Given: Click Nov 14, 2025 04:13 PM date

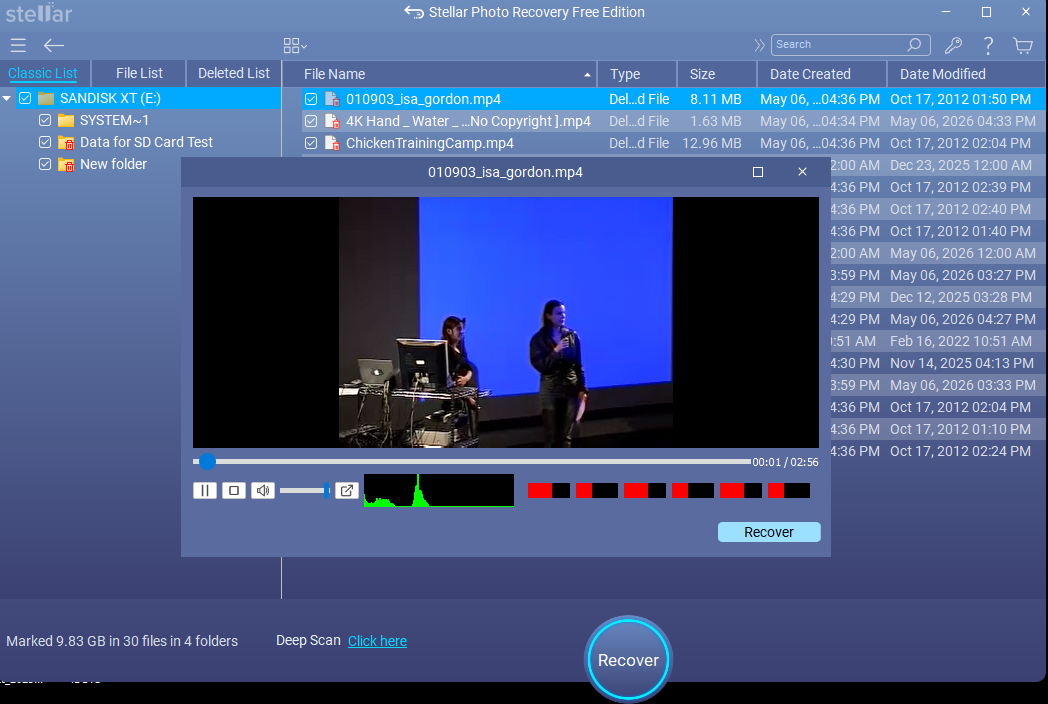Looking at the screenshot, I should point(962,363).
